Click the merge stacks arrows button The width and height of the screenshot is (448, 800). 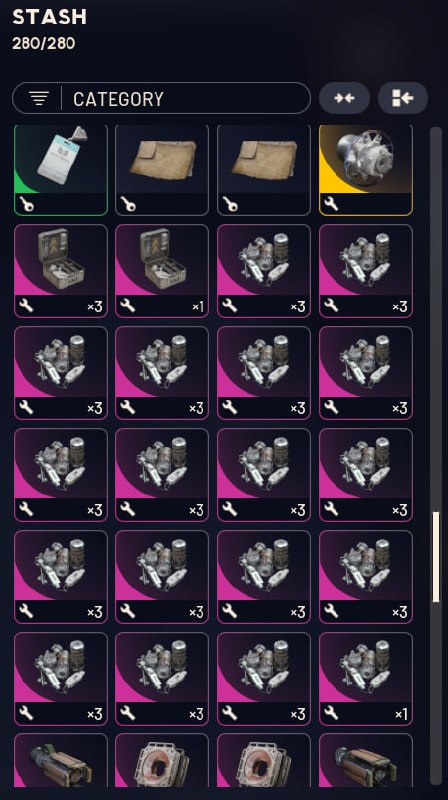[344, 98]
